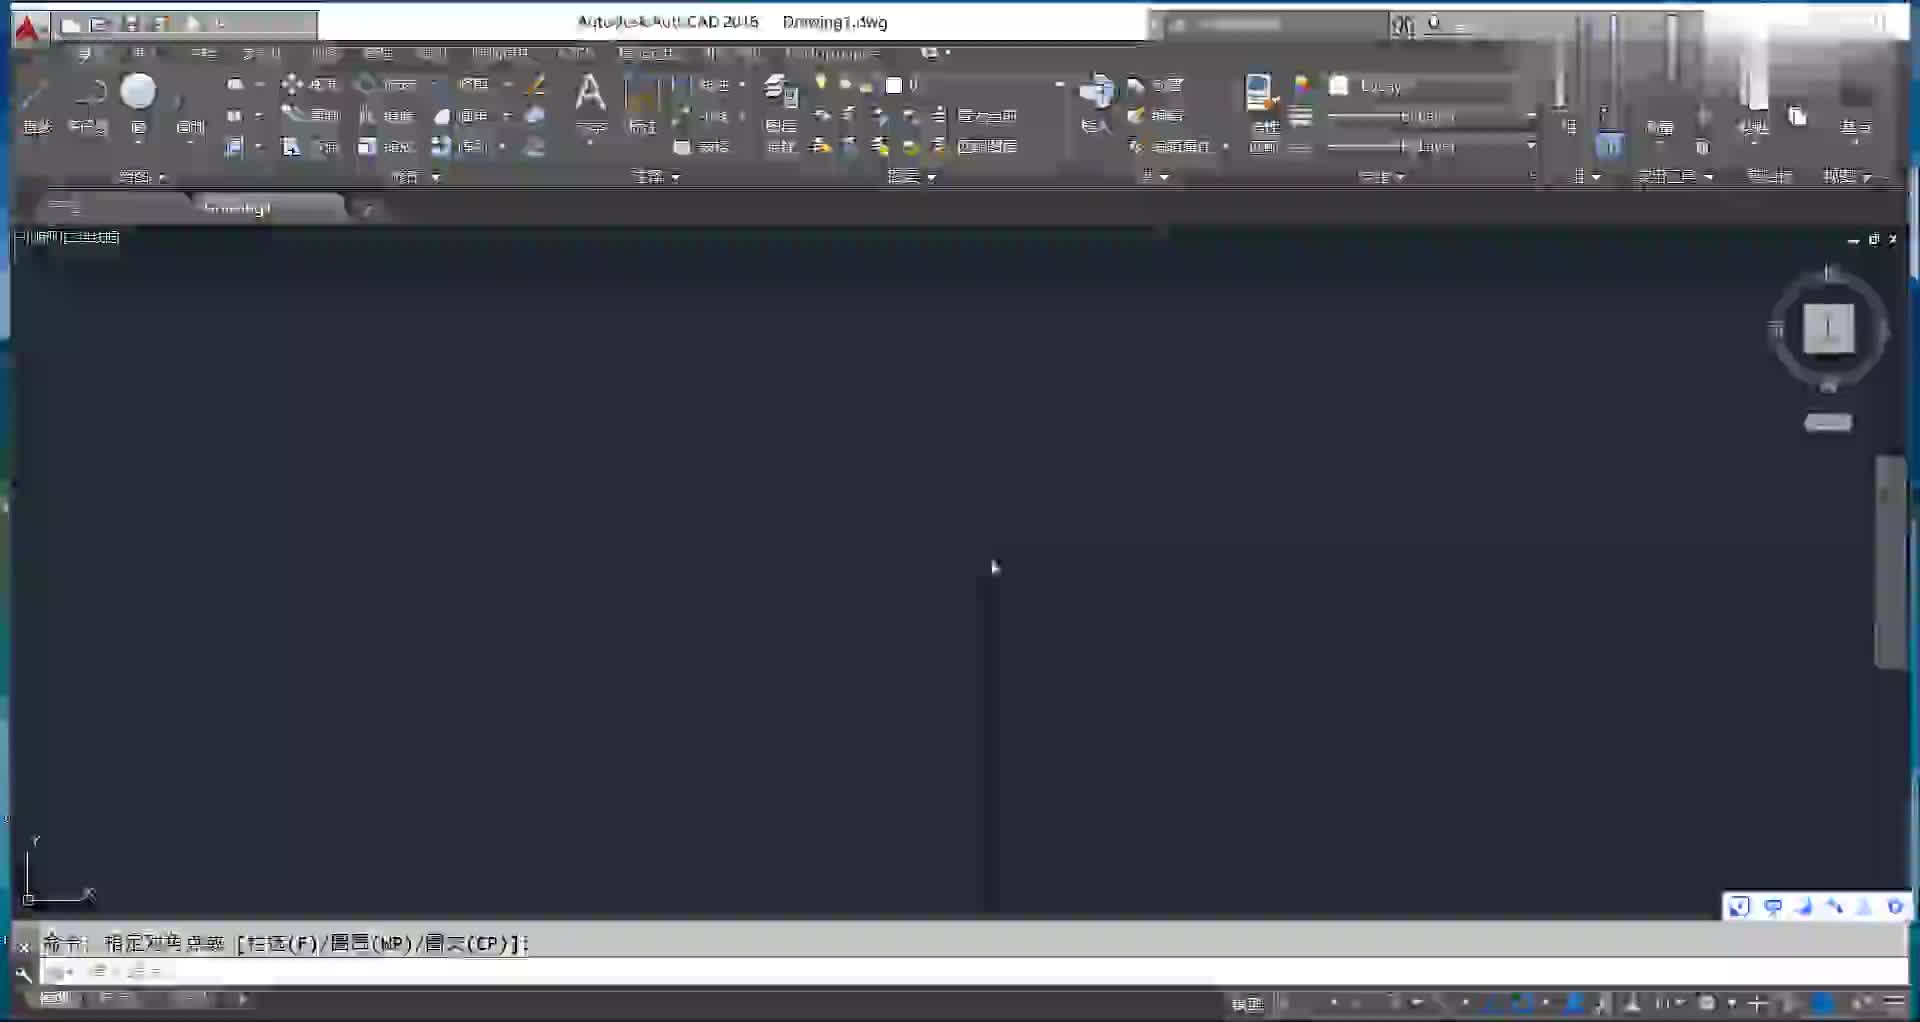Viewport: 1920px width, 1022px height.
Task: Click the 圈交(CP) command line option
Action: click(x=468, y=943)
